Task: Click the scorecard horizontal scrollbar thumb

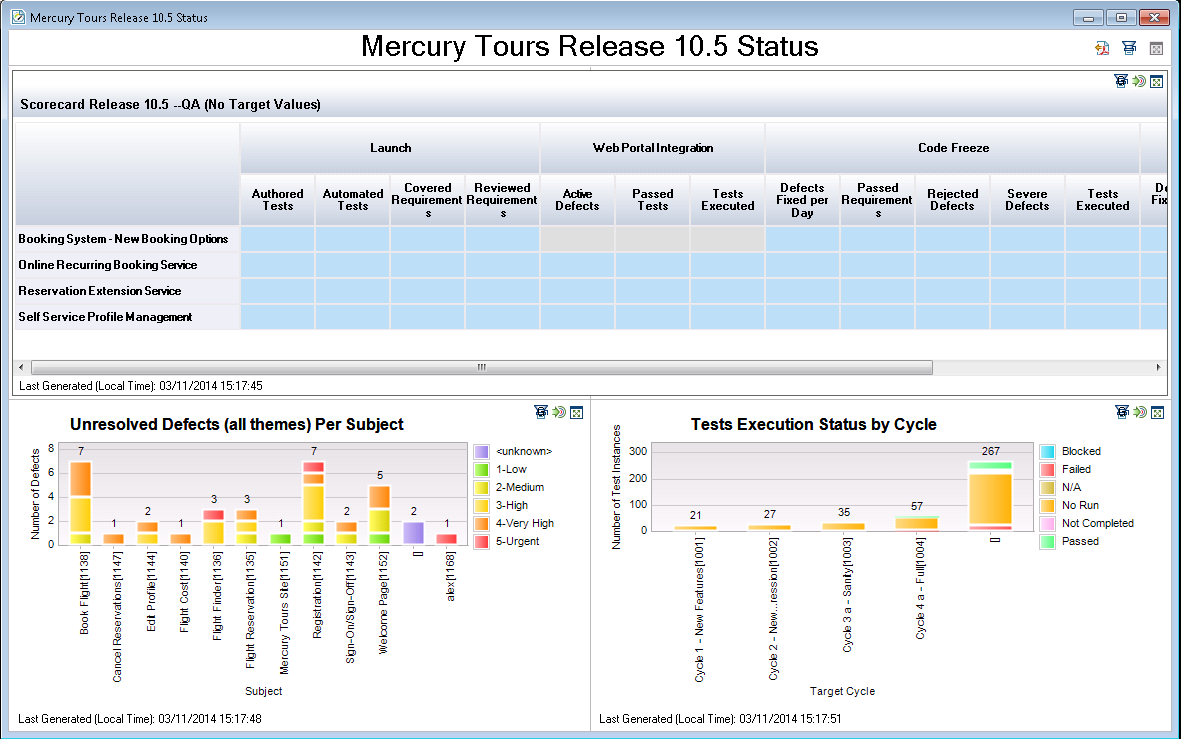Action: coord(482,368)
